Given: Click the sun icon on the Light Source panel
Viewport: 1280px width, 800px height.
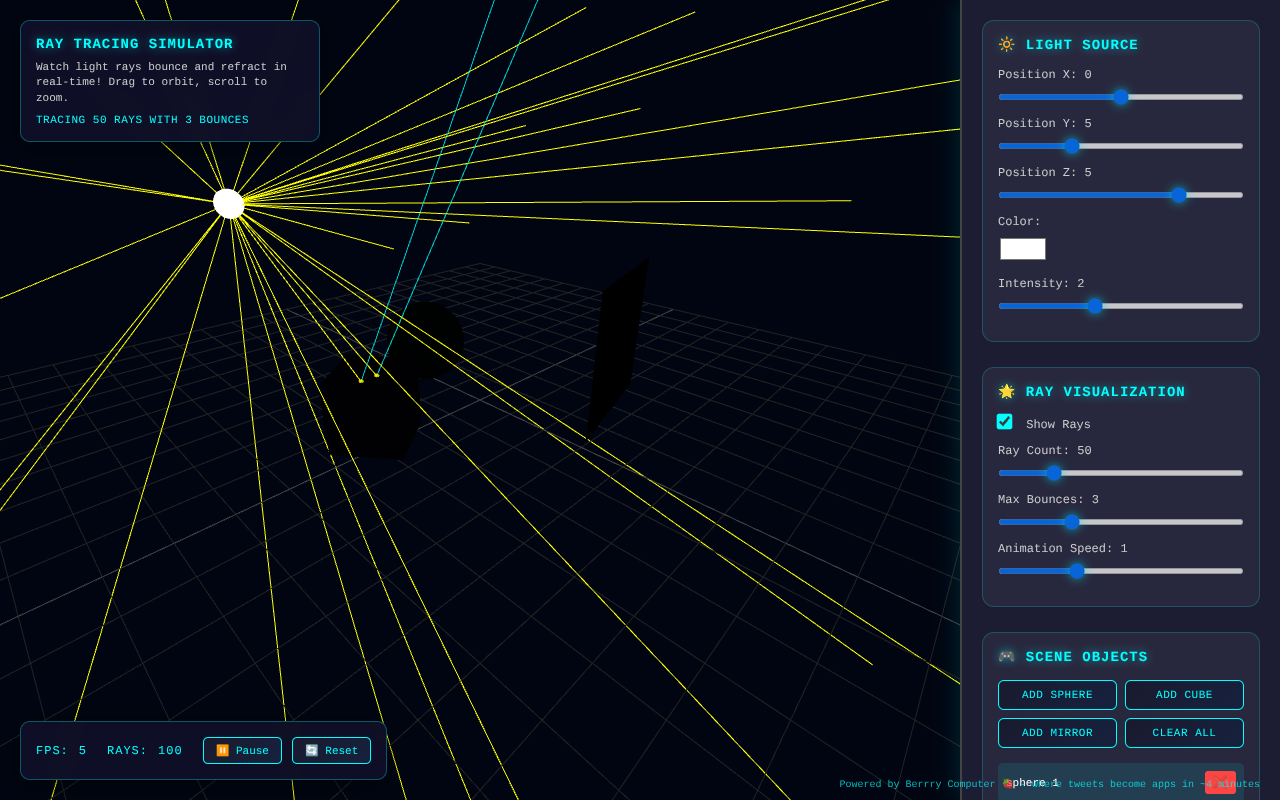Looking at the screenshot, I should click(1005, 44).
